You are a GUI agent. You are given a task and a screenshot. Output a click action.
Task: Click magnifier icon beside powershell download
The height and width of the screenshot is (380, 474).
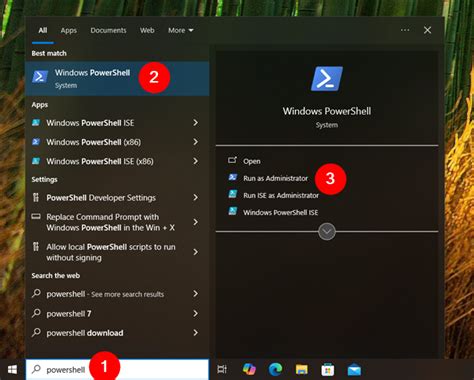pos(36,332)
